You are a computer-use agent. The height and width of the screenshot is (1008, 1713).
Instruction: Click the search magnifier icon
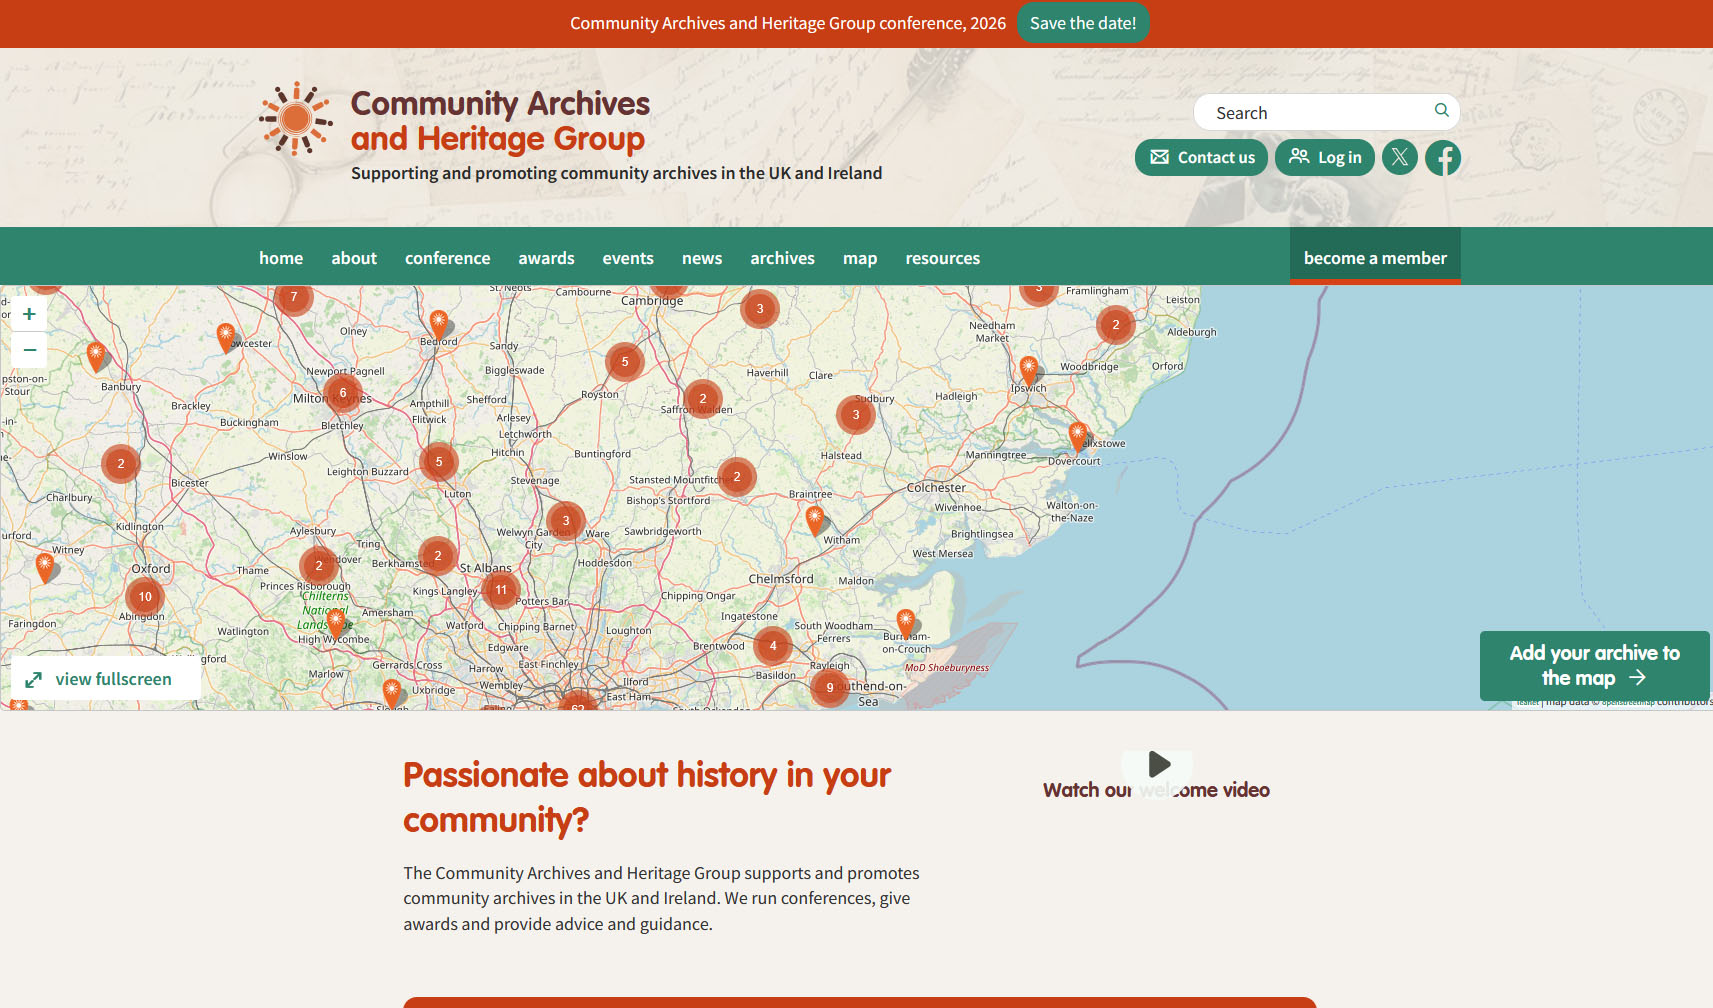coord(1441,110)
